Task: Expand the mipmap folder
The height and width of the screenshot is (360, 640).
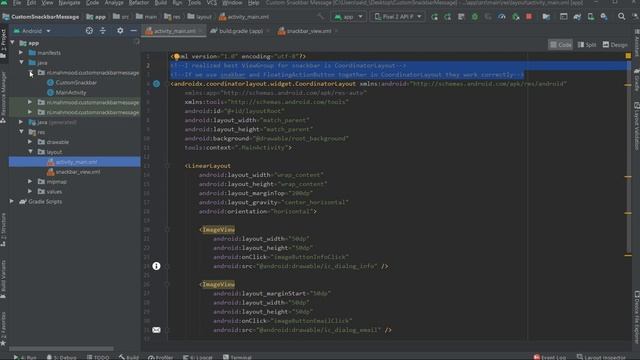Action: point(30,181)
